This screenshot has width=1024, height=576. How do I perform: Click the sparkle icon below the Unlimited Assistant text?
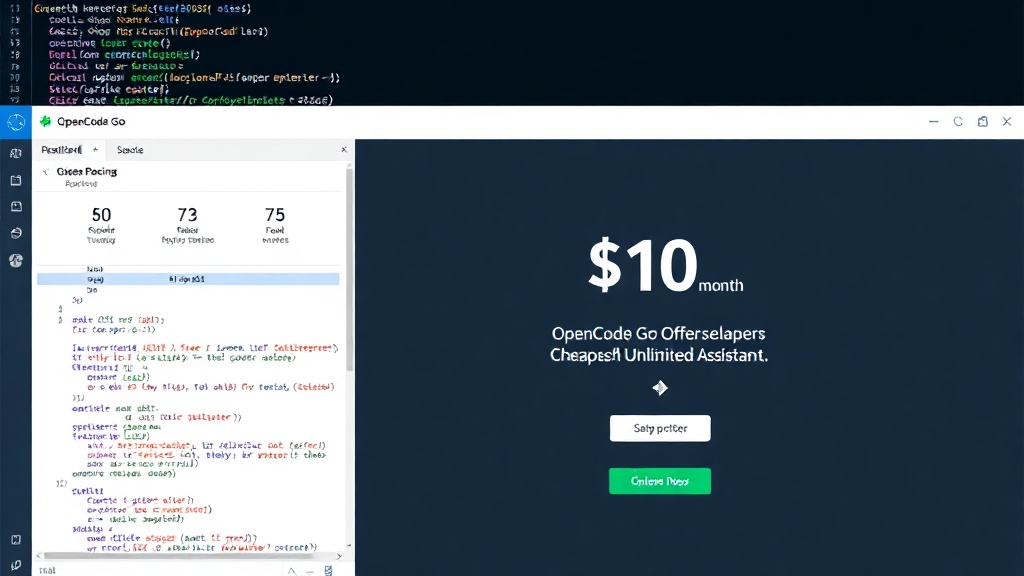click(660, 388)
